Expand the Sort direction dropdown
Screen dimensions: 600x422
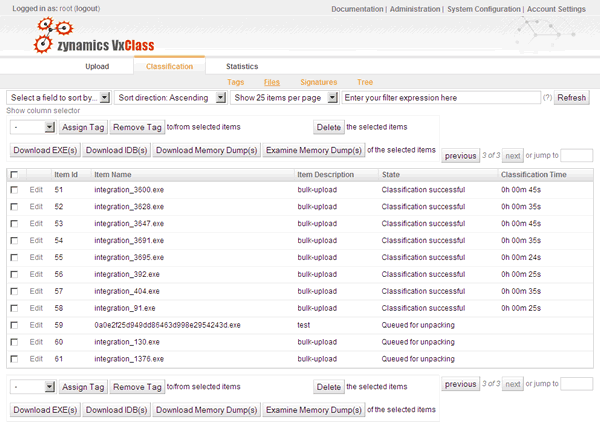(x=168, y=98)
